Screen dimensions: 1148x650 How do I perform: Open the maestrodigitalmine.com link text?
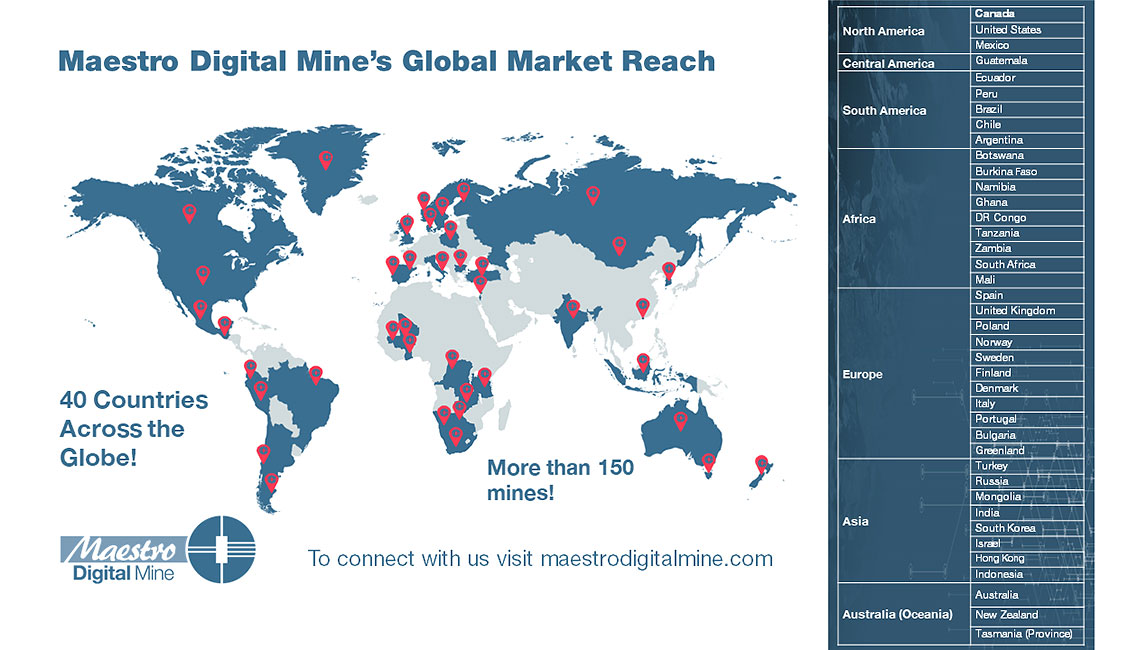pyautogui.click(x=657, y=559)
